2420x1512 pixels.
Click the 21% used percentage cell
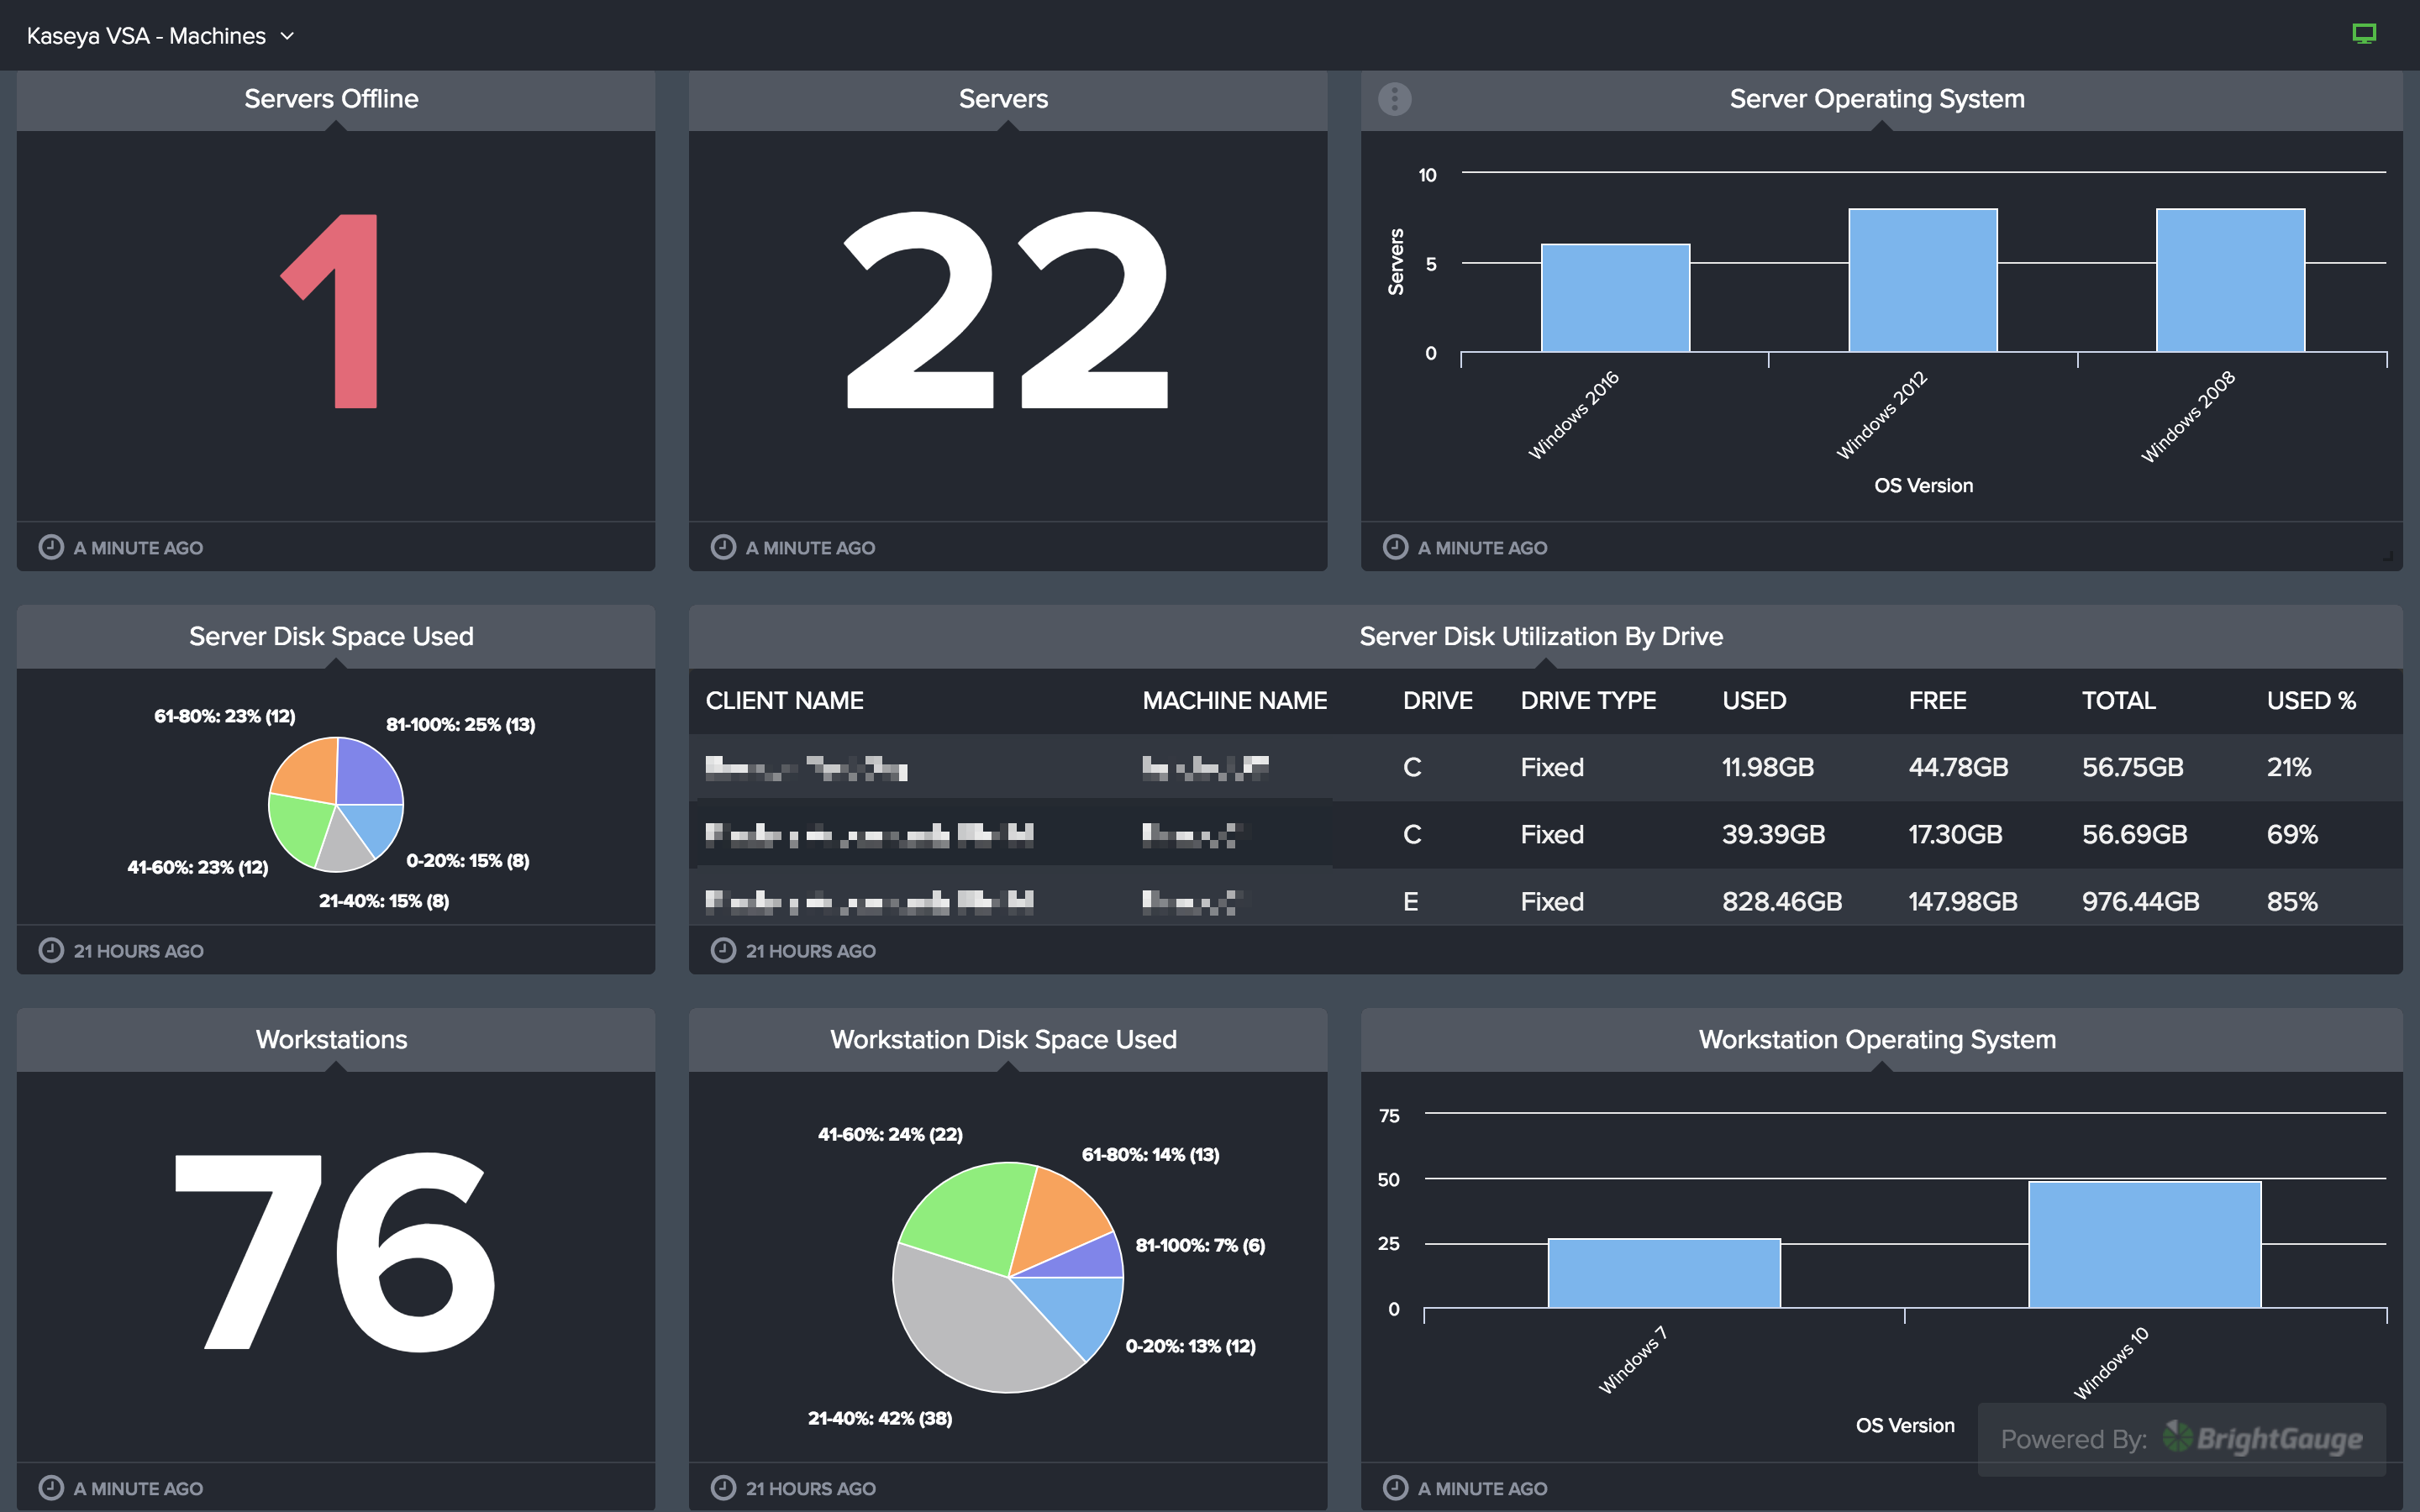(x=2289, y=767)
